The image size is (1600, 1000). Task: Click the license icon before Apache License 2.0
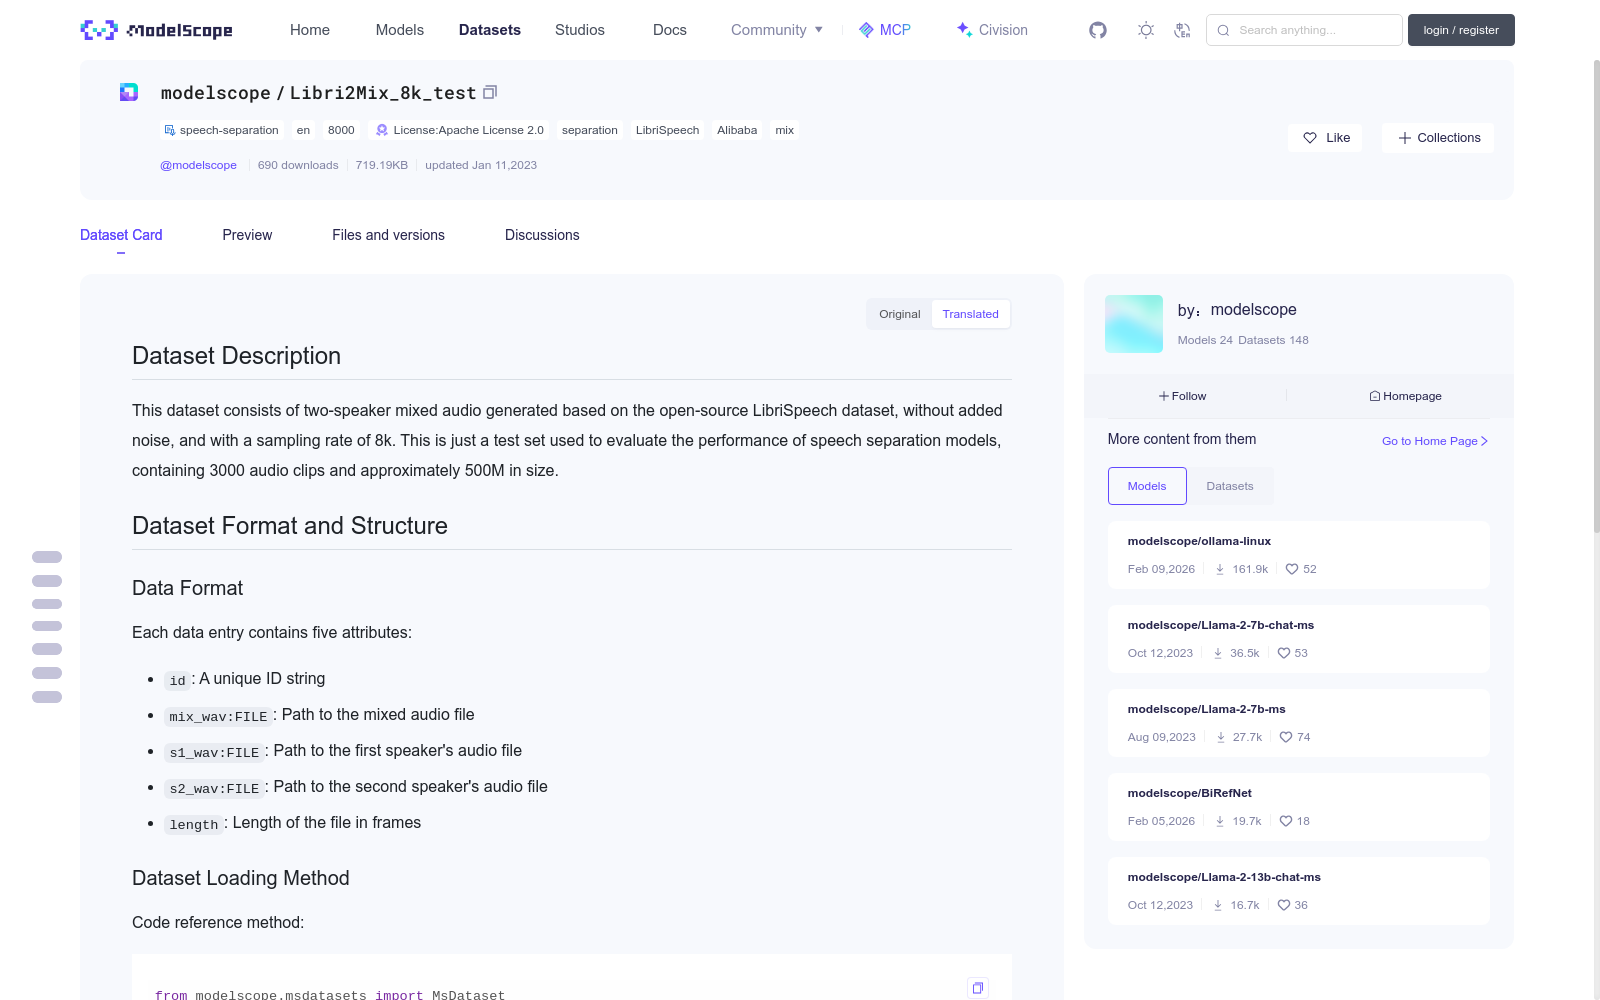pyautogui.click(x=382, y=130)
